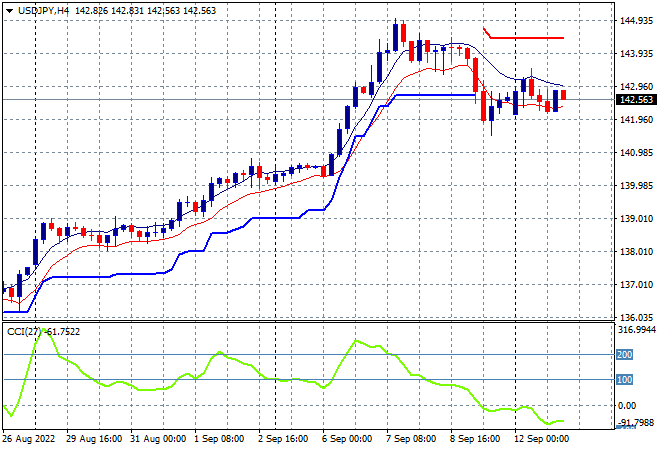Click price axis label 141.960
This screenshot has height=450, width=660.
pyautogui.click(x=636, y=120)
